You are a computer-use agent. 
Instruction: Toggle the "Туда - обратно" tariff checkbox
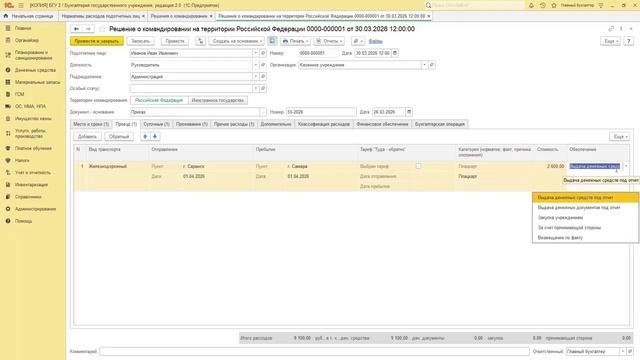pyautogui.click(x=418, y=166)
